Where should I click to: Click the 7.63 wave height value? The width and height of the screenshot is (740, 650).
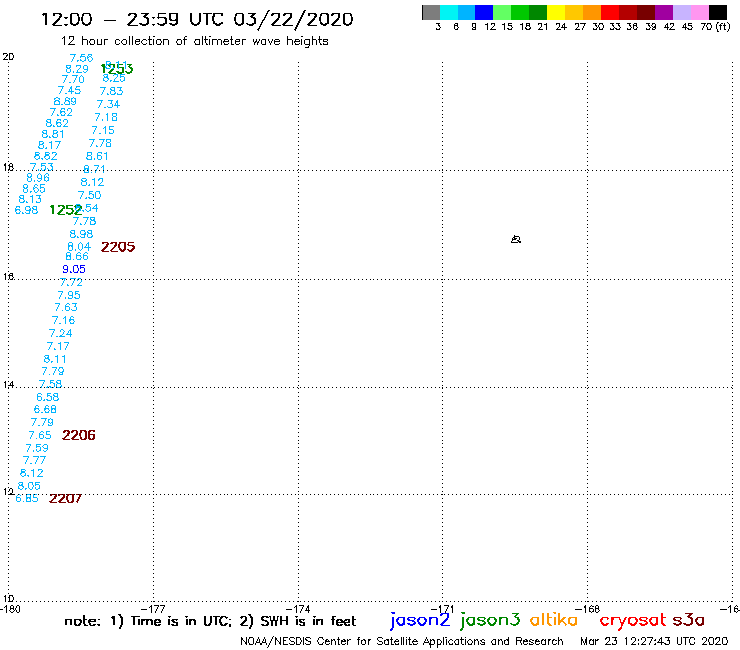66,307
